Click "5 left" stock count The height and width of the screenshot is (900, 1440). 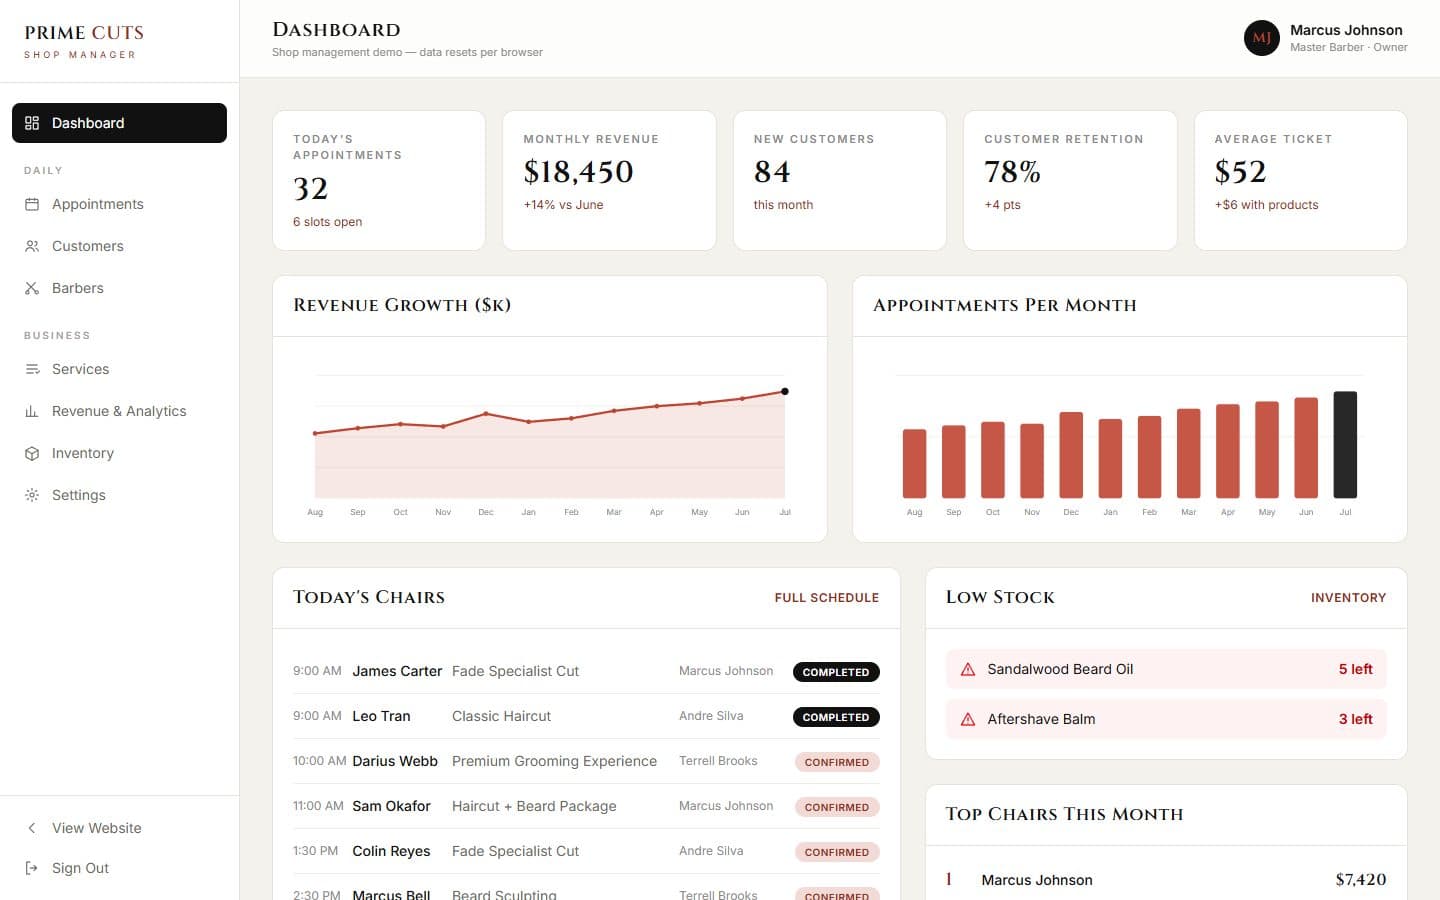1355,669
